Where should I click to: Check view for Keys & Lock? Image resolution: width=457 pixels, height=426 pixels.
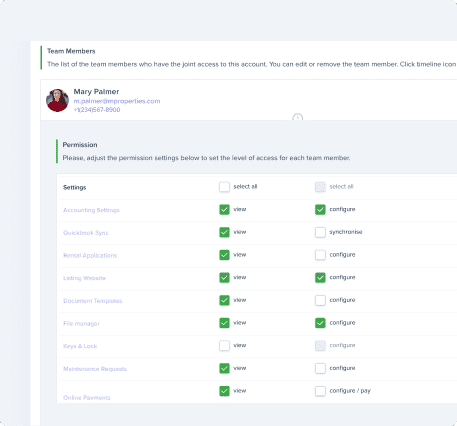pyautogui.click(x=224, y=346)
